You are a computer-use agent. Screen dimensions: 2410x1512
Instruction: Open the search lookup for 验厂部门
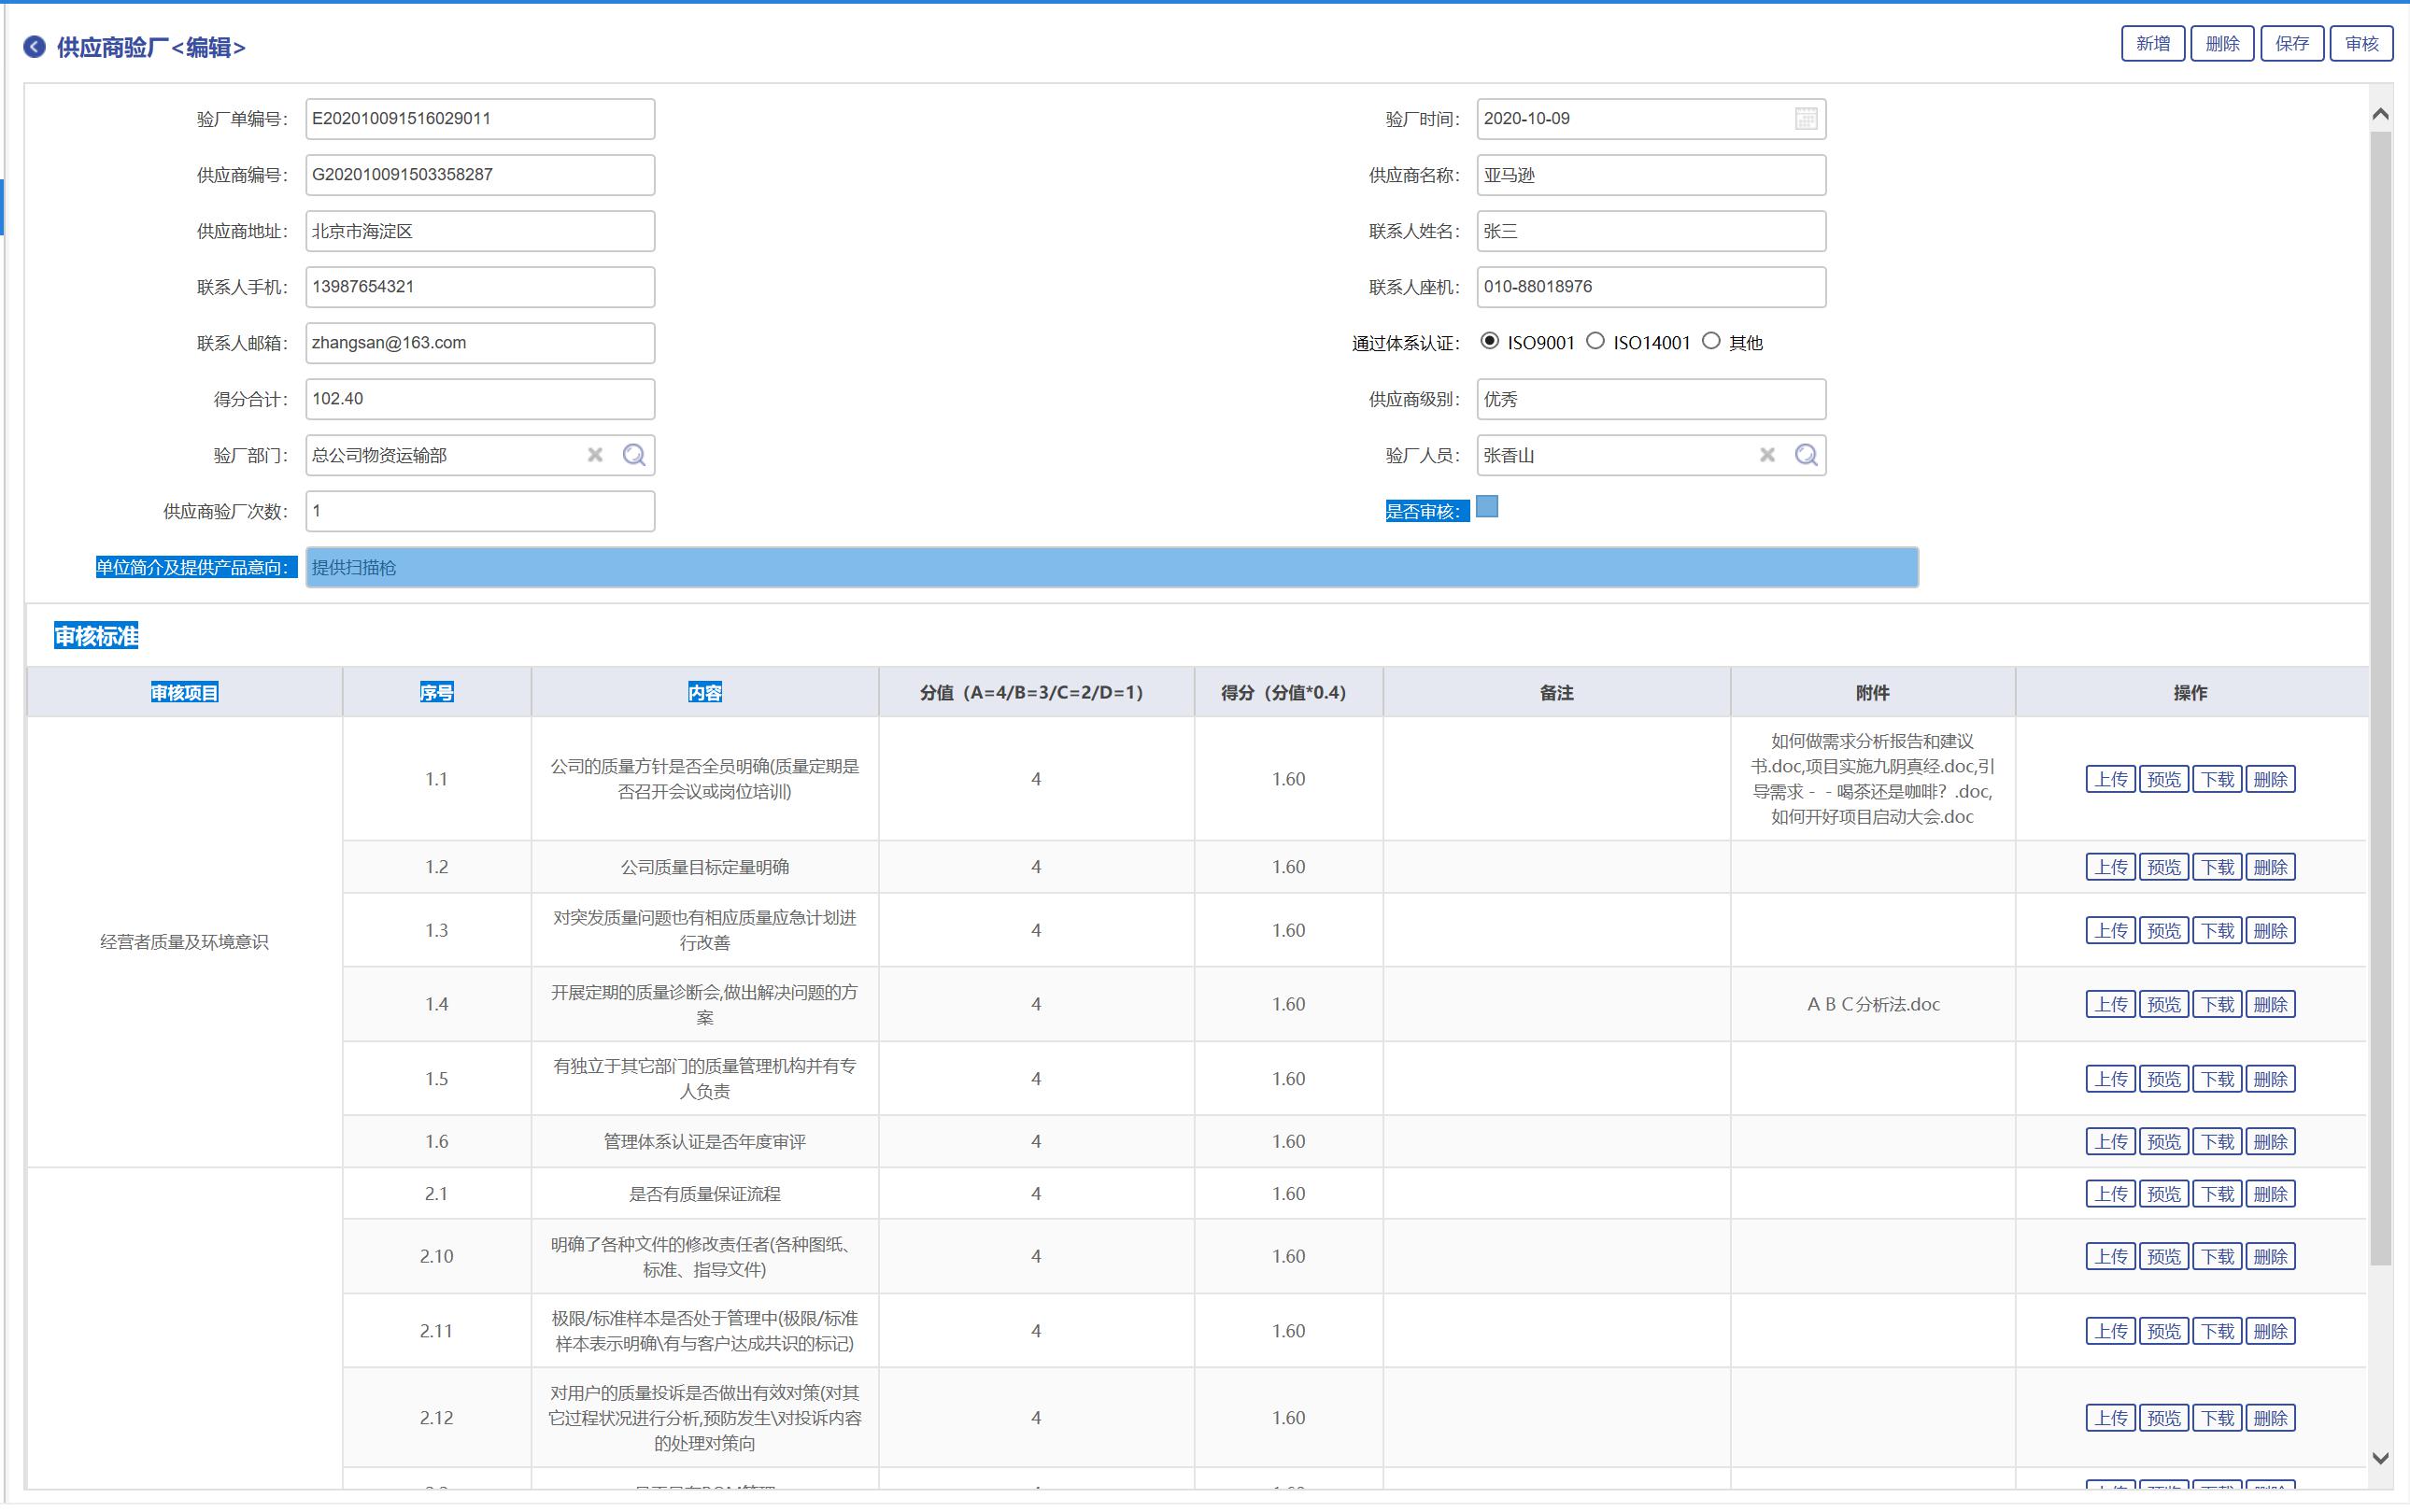[x=634, y=456]
